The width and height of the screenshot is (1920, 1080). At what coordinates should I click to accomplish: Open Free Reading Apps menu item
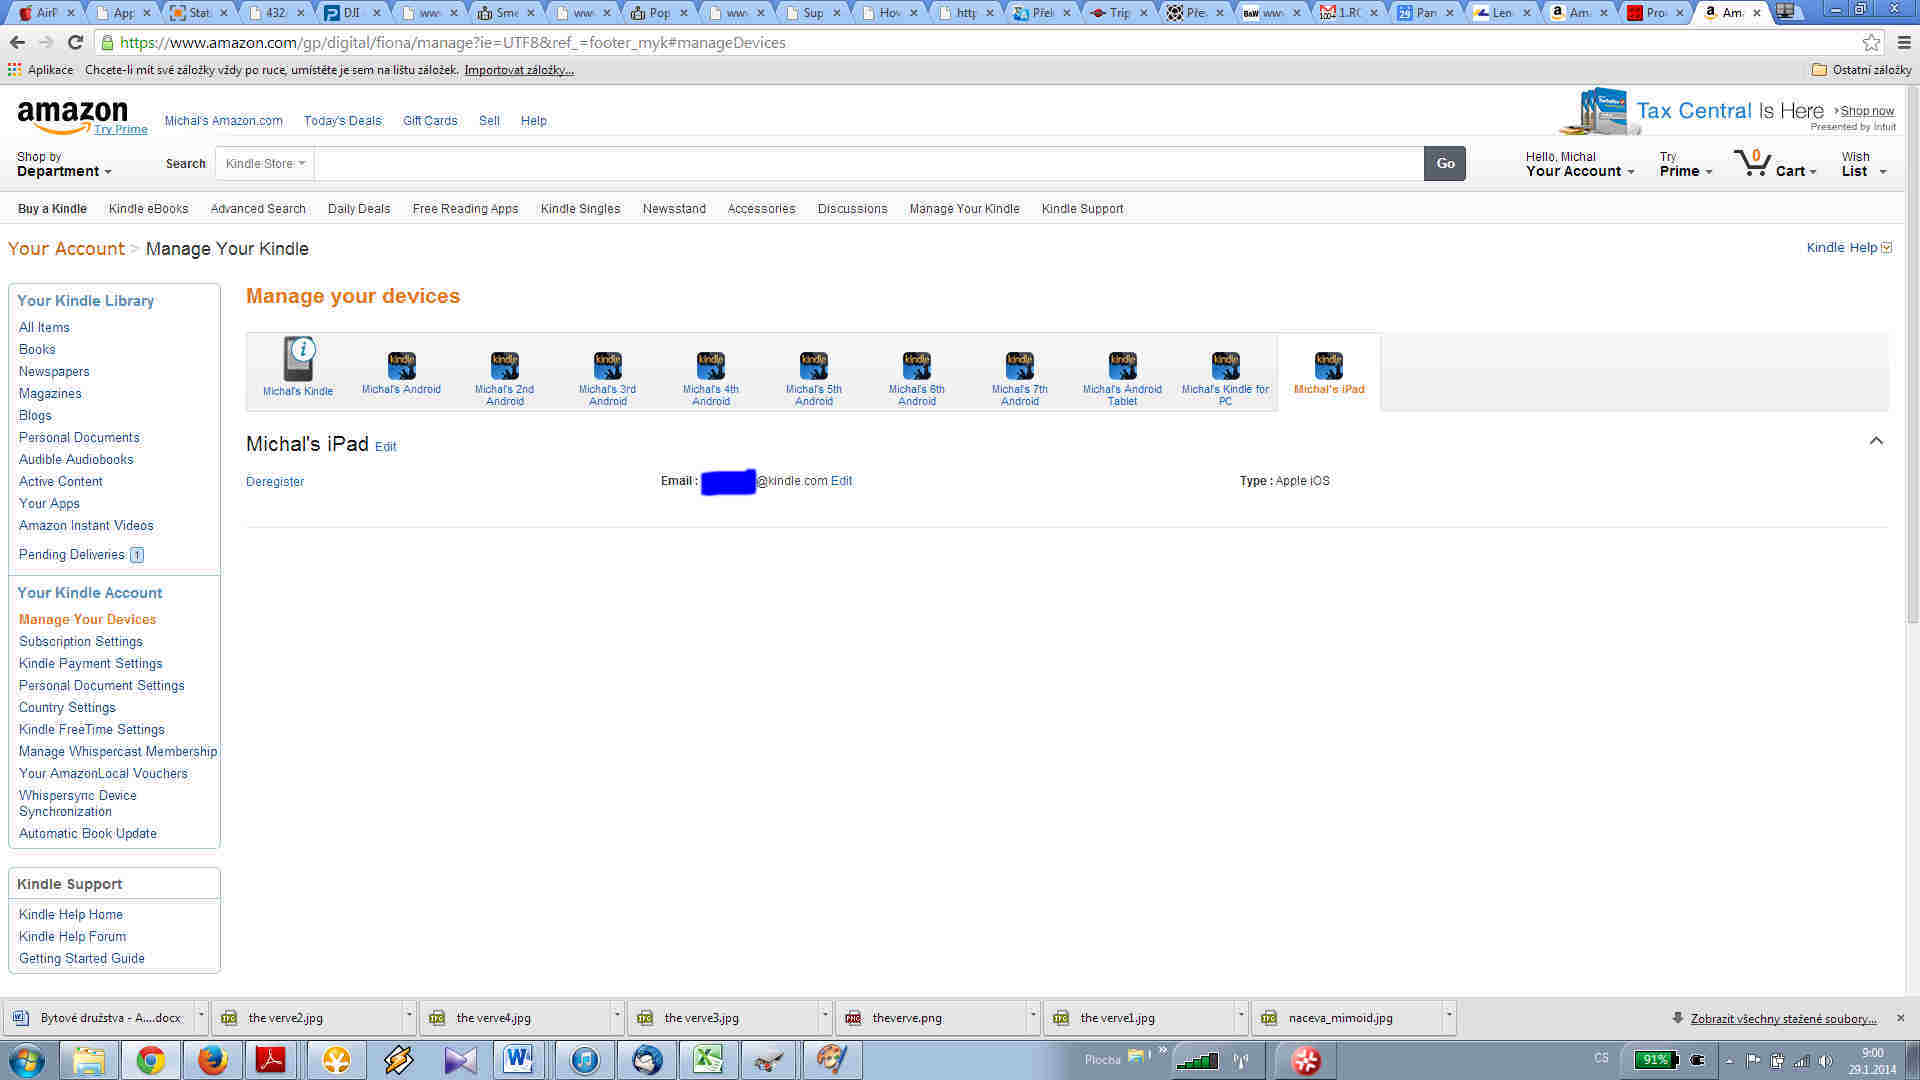point(465,209)
